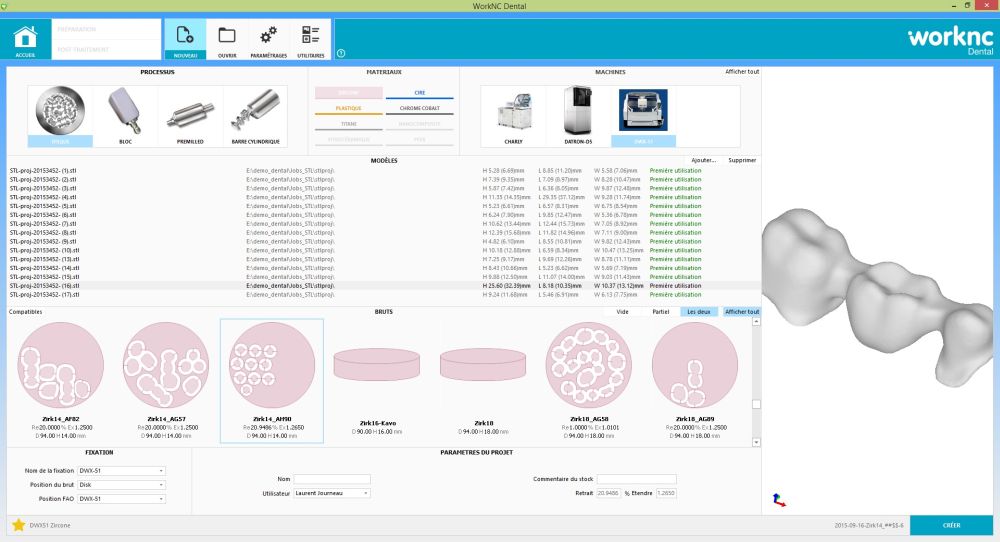Select the Charly machine
1000x542 pixels.
(x=513, y=116)
